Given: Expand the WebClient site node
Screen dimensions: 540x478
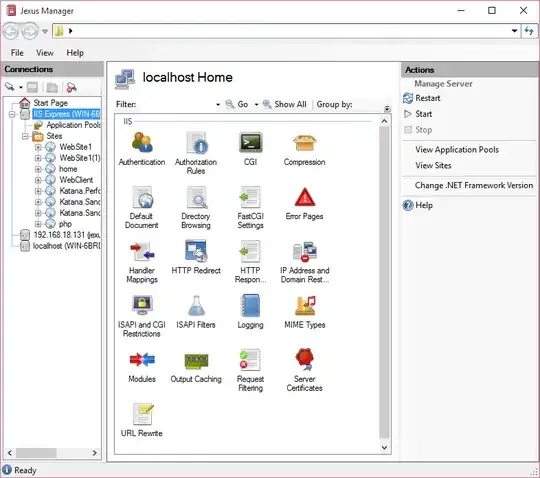Looking at the screenshot, I should (38, 180).
